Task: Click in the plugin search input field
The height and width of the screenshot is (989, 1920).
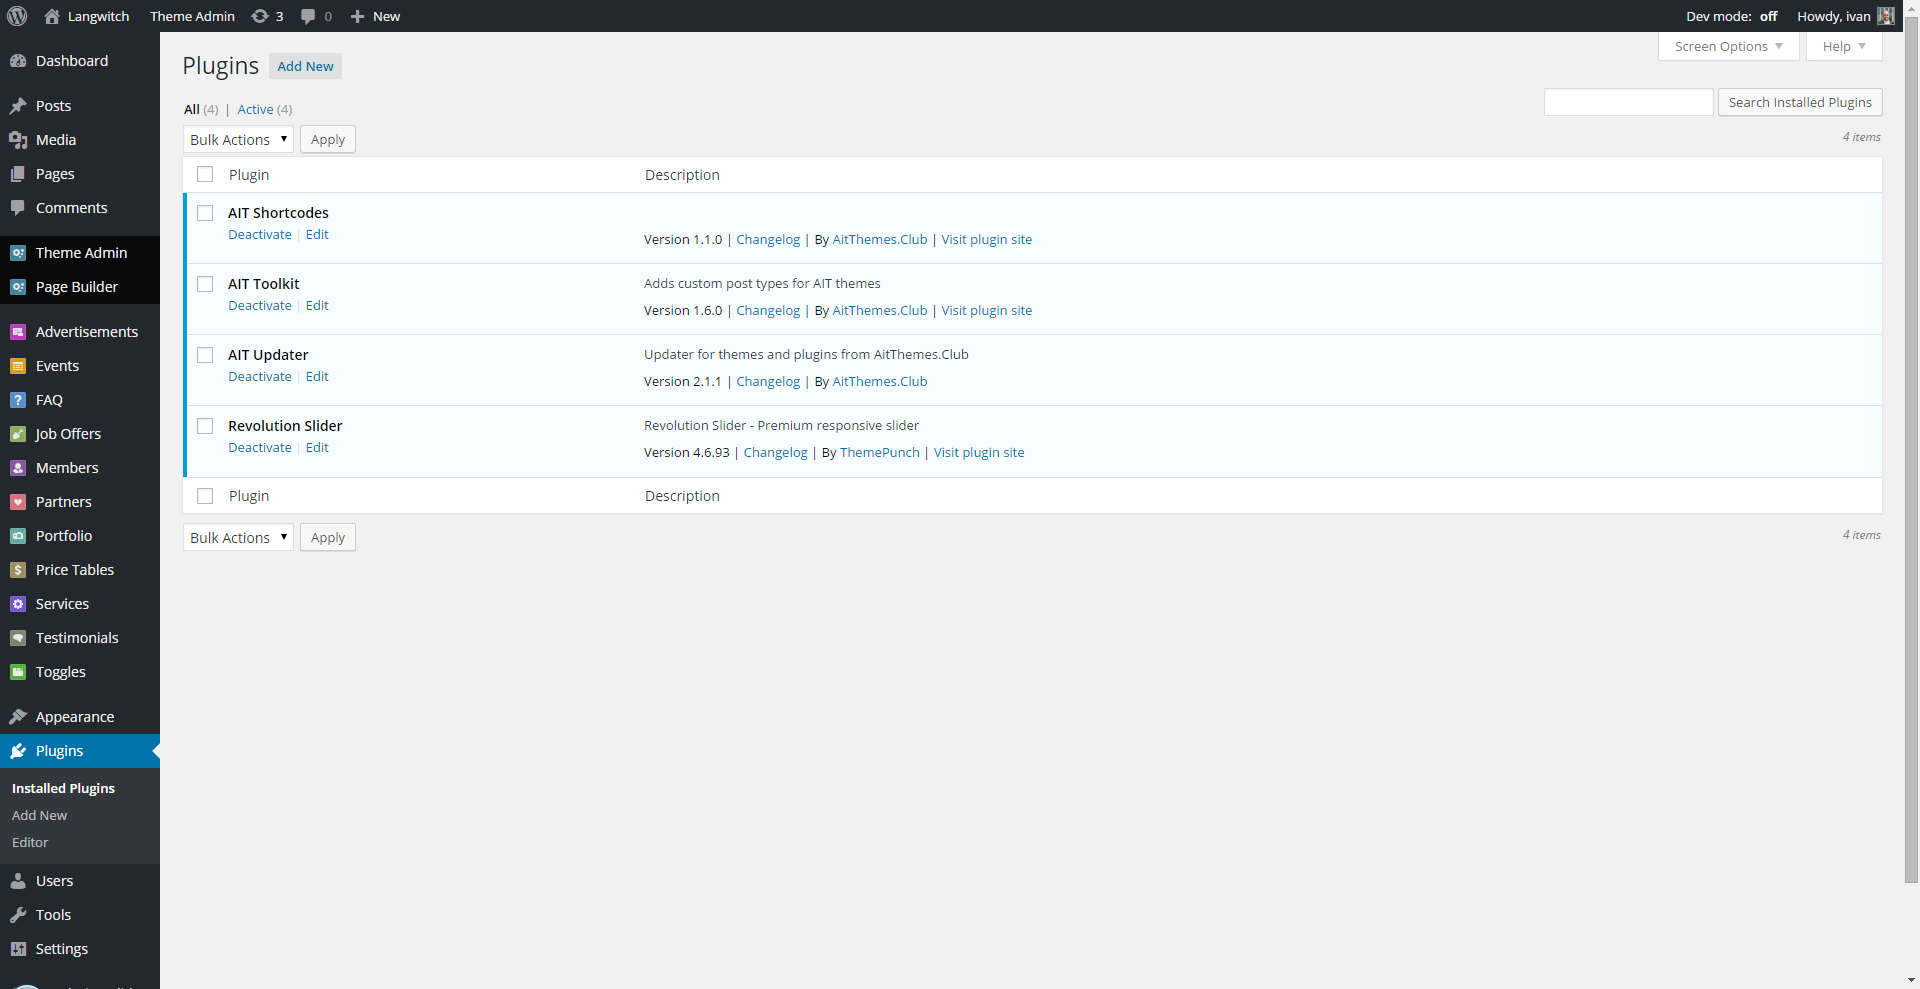Action: tap(1628, 102)
